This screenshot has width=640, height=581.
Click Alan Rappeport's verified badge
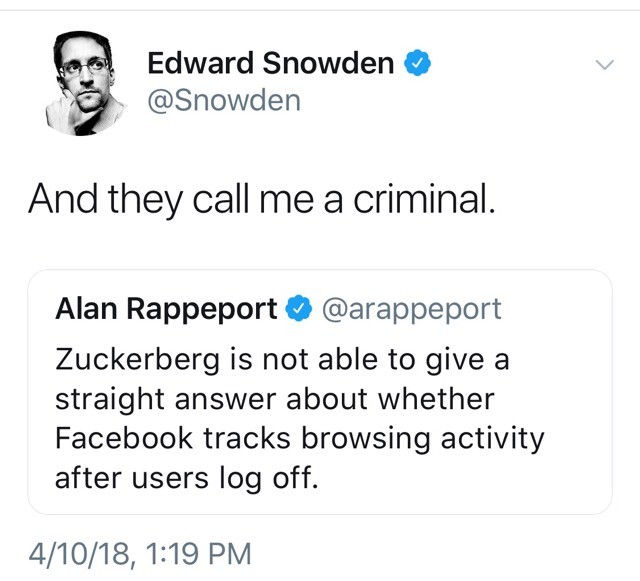pos(298,308)
